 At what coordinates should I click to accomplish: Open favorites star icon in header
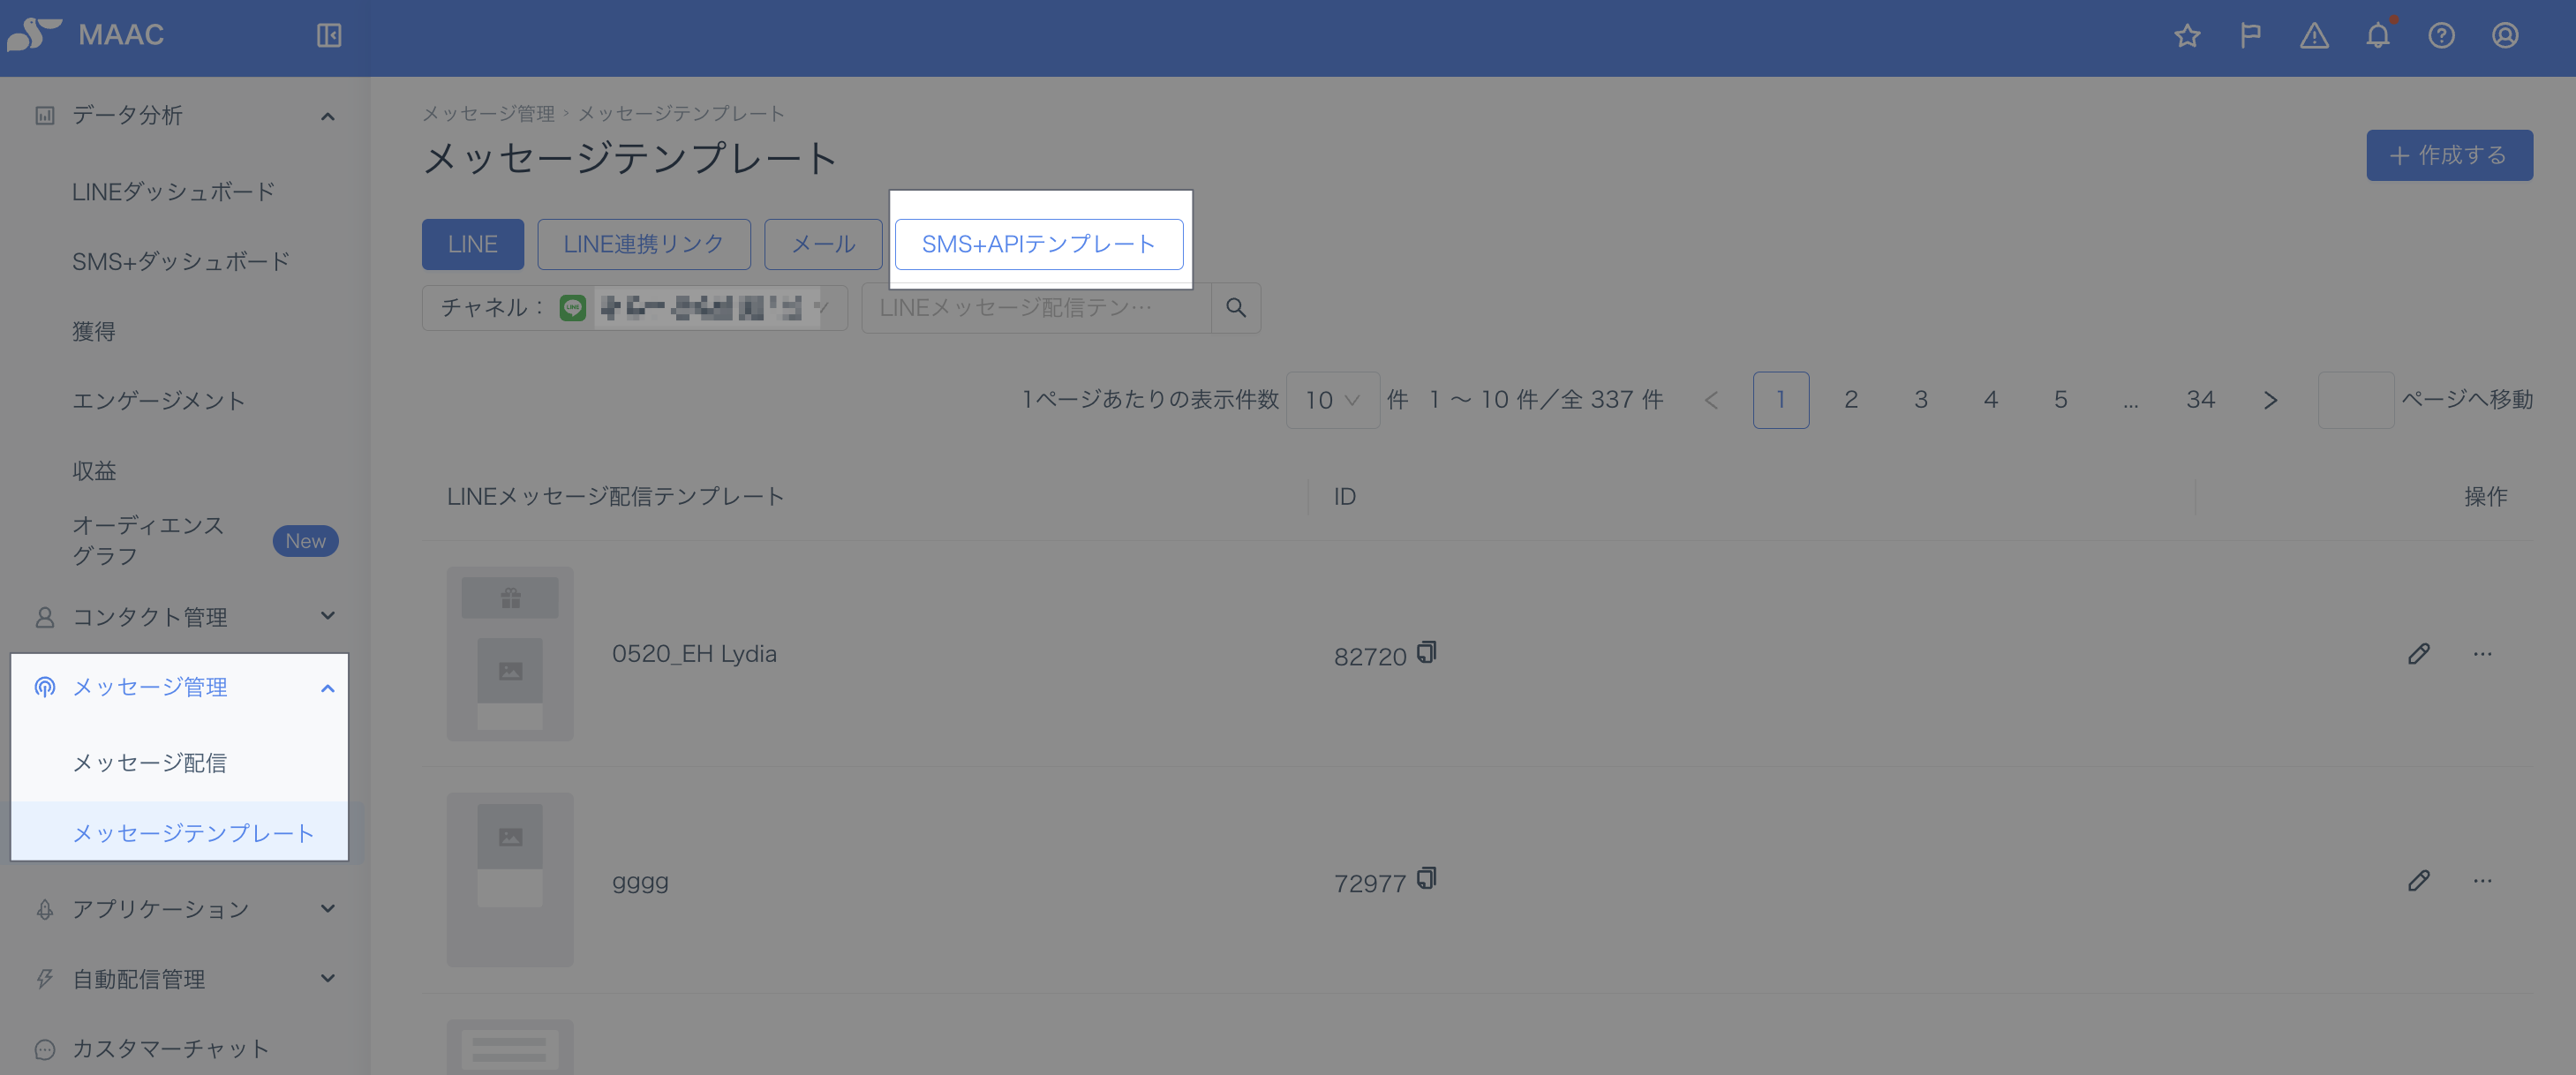(x=2187, y=36)
